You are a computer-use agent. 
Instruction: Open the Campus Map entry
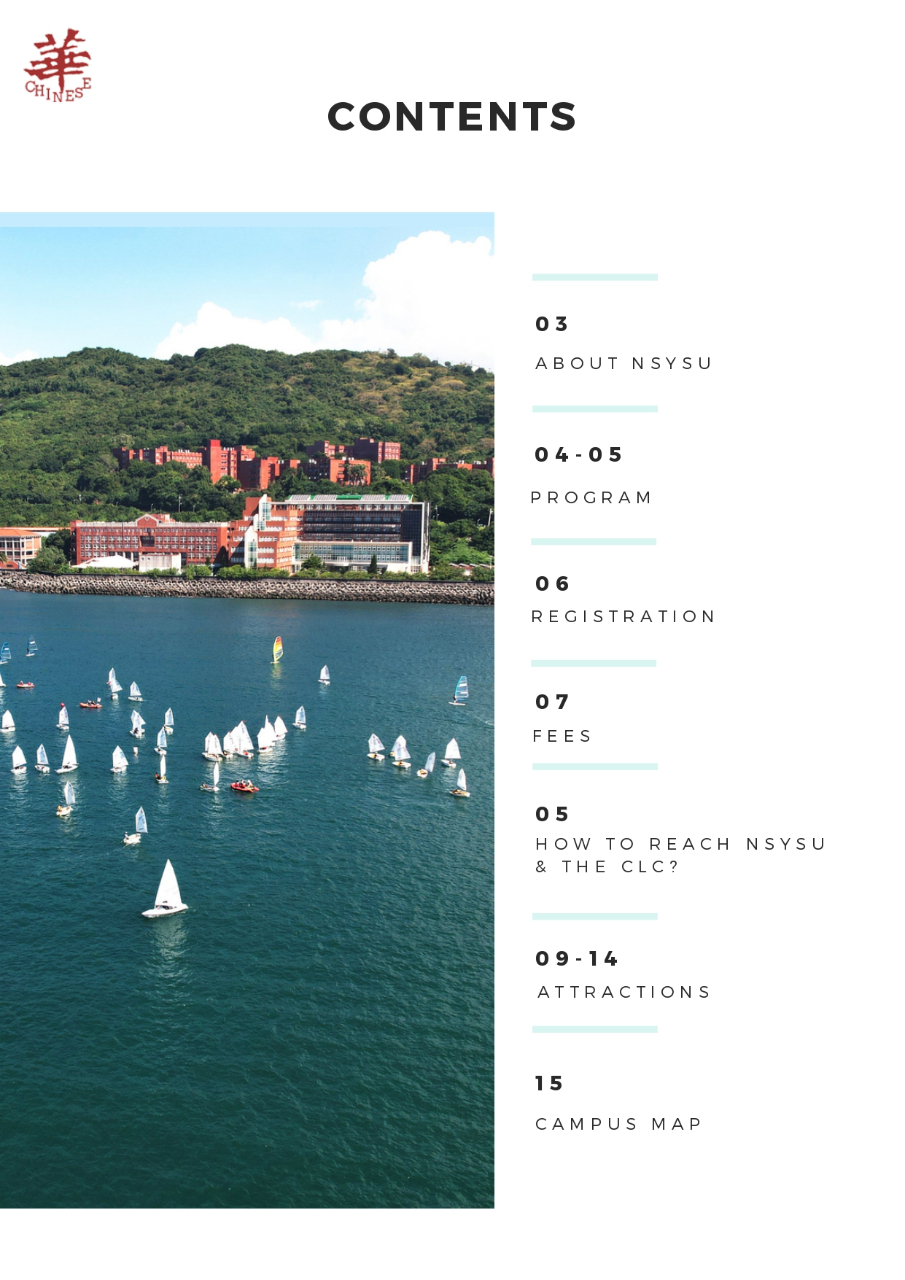[x=619, y=1124]
